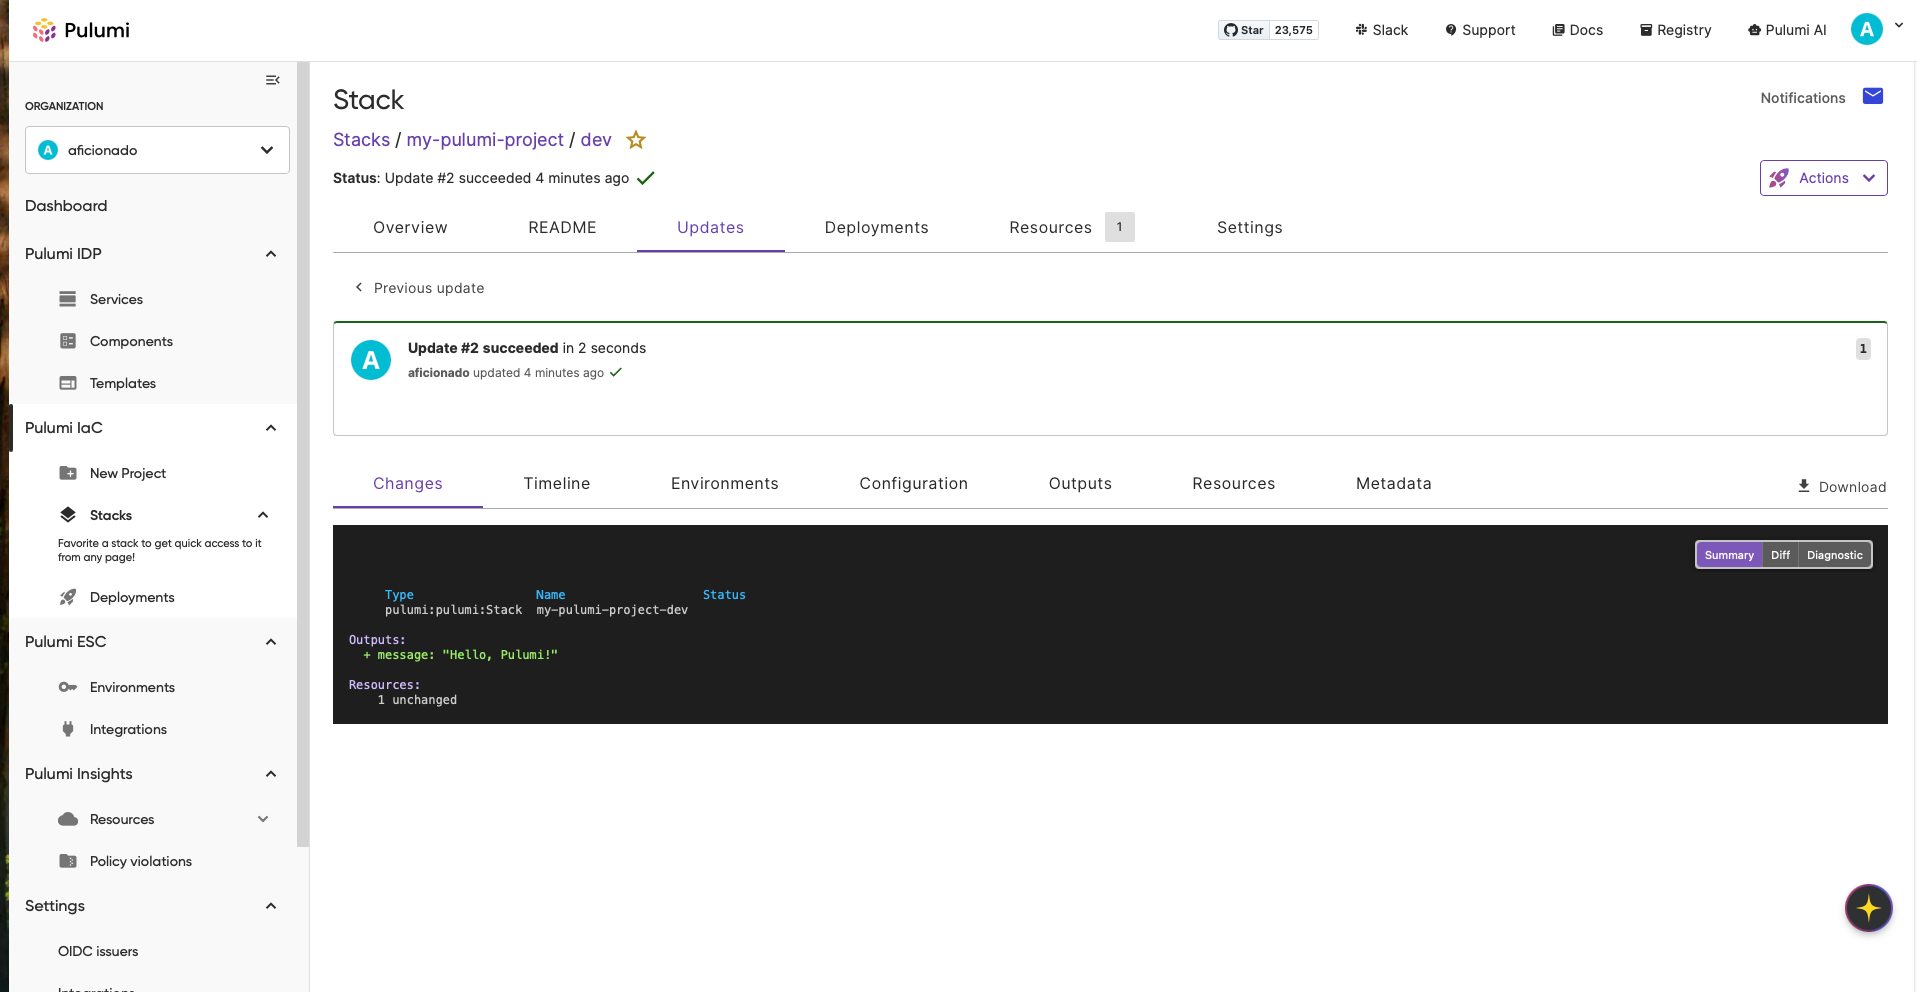Screen dimensions: 1917x992
Task: Collapse the Pulumi Insights section
Action: coord(271,774)
